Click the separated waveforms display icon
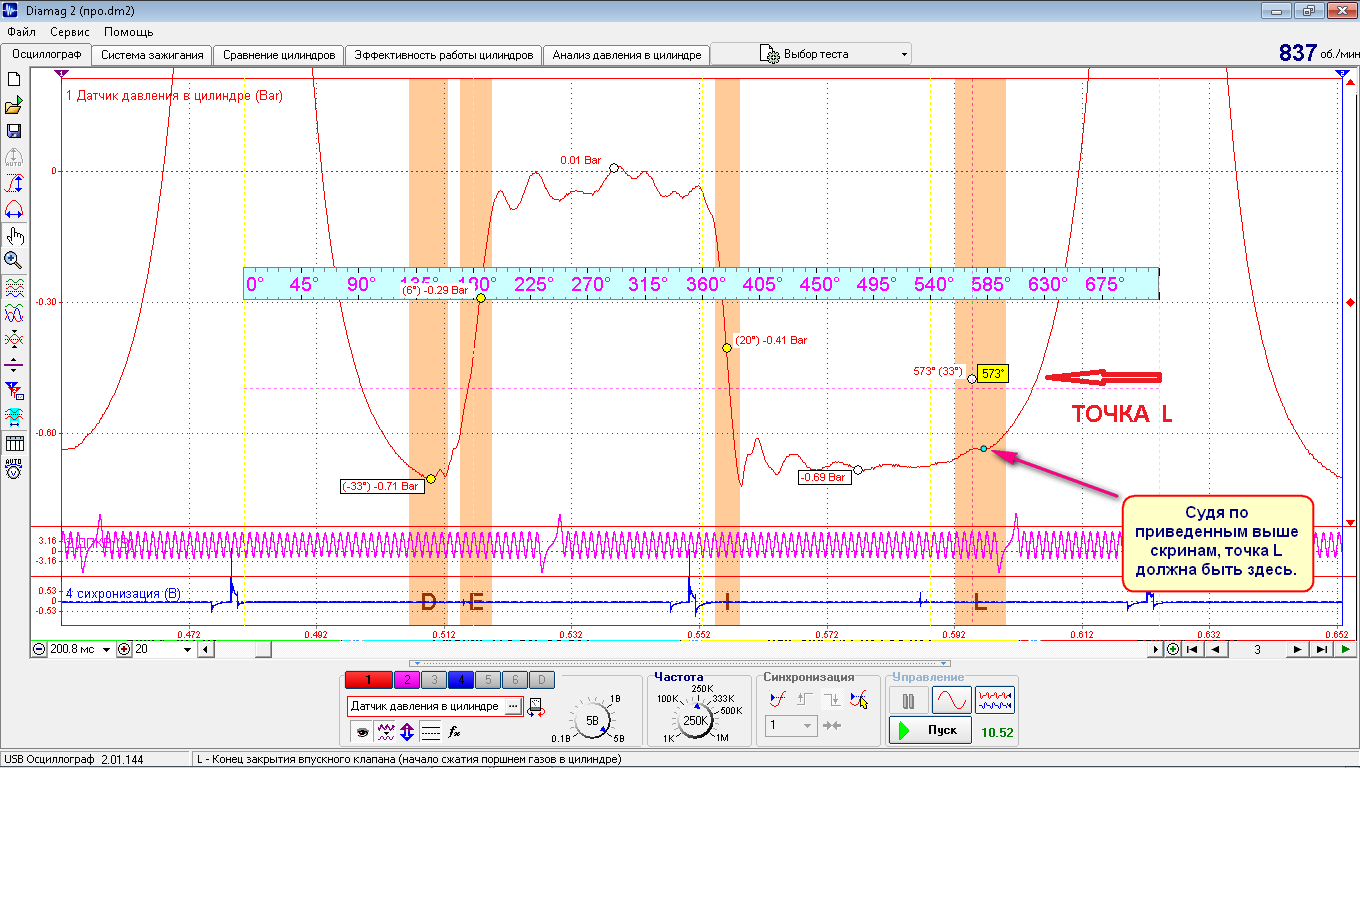Image resolution: width=1360 pixels, height=900 pixels. [14, 288]
